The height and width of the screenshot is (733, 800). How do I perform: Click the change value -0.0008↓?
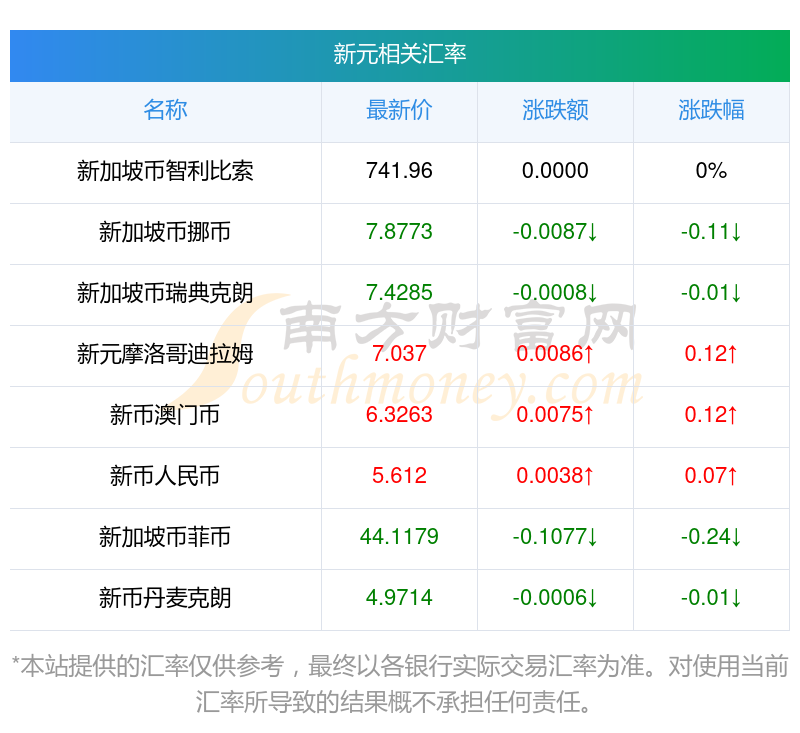coord(555,293)
